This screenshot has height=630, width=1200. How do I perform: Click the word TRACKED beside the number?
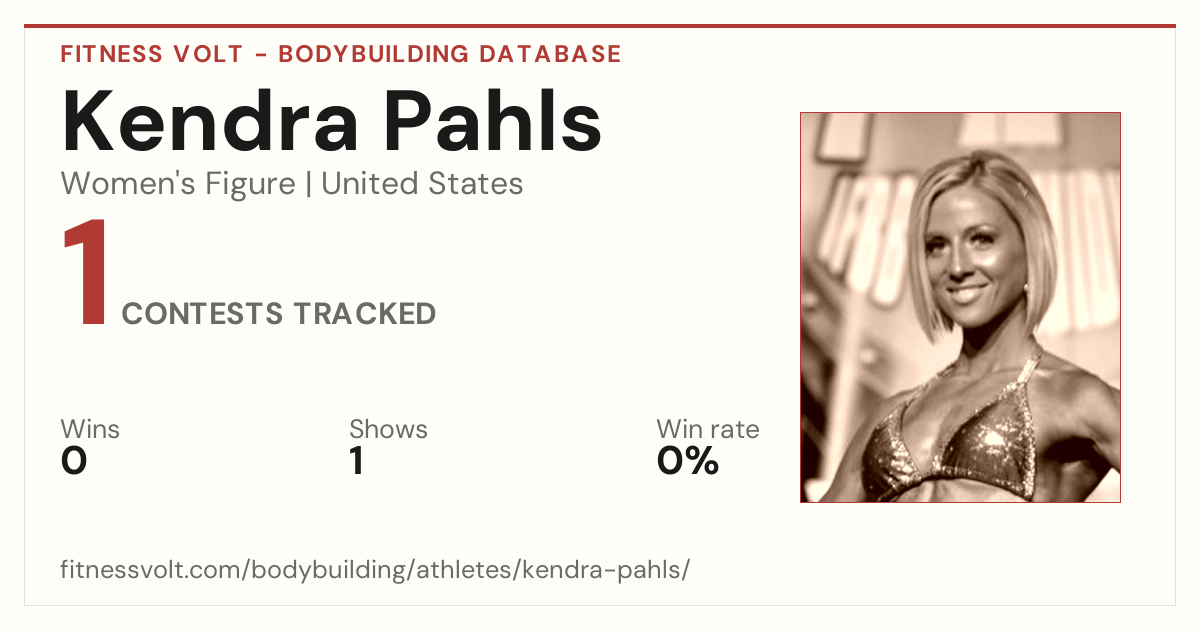click(x=364, y=314)
